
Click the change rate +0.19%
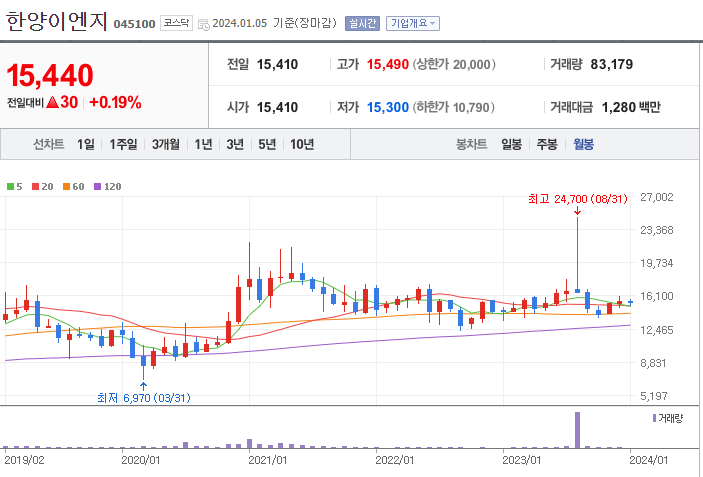tap(116, 103)
